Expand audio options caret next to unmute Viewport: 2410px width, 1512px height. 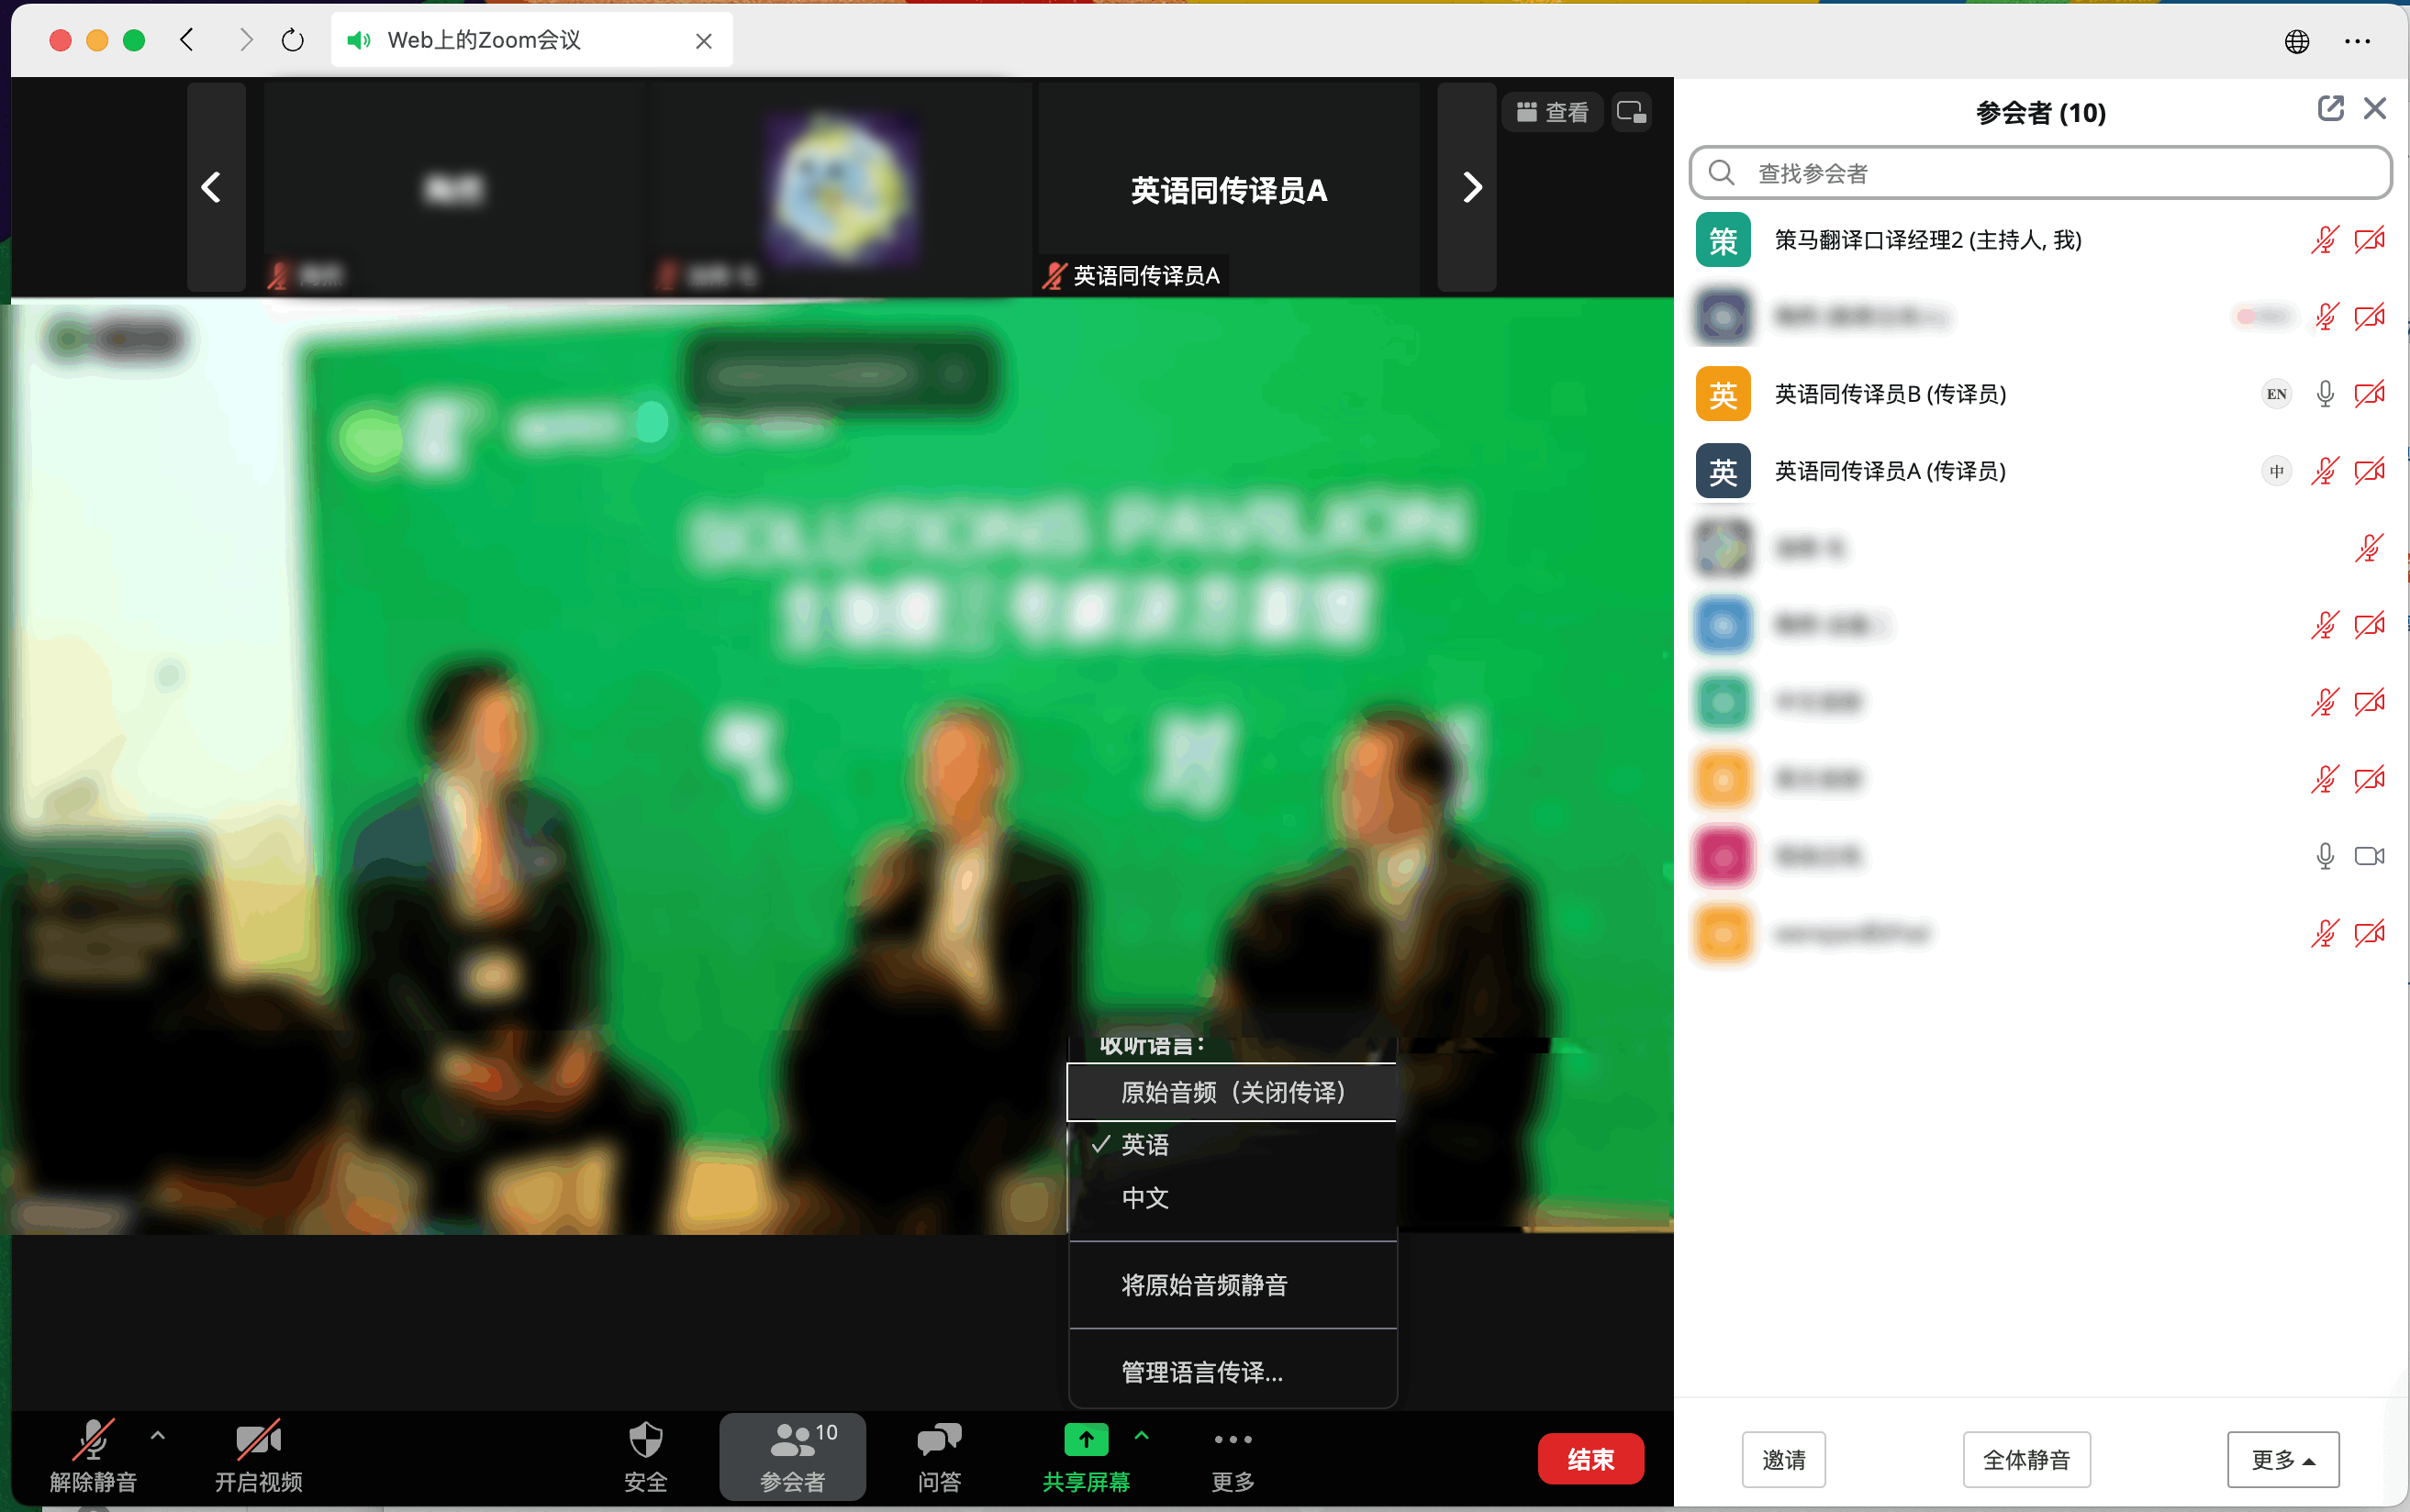(x=157, y=1436)
